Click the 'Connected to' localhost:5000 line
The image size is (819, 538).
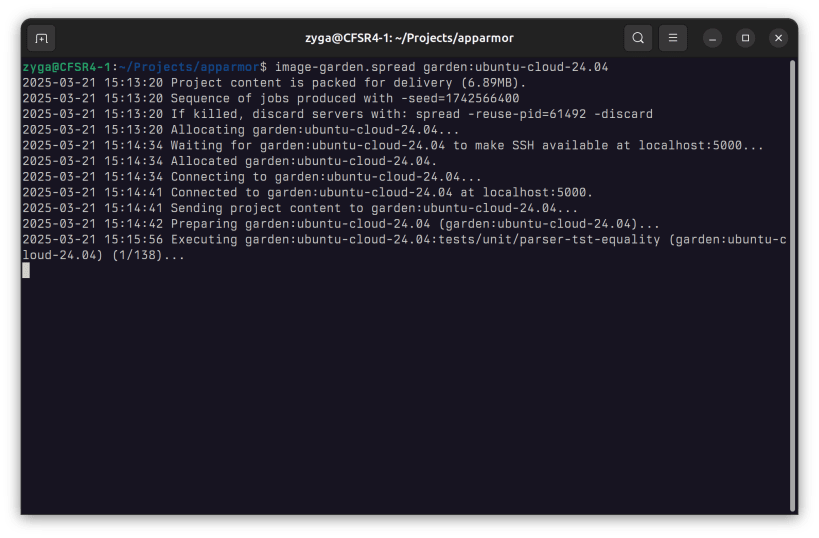pyautogui.click(x=308, y=193)
